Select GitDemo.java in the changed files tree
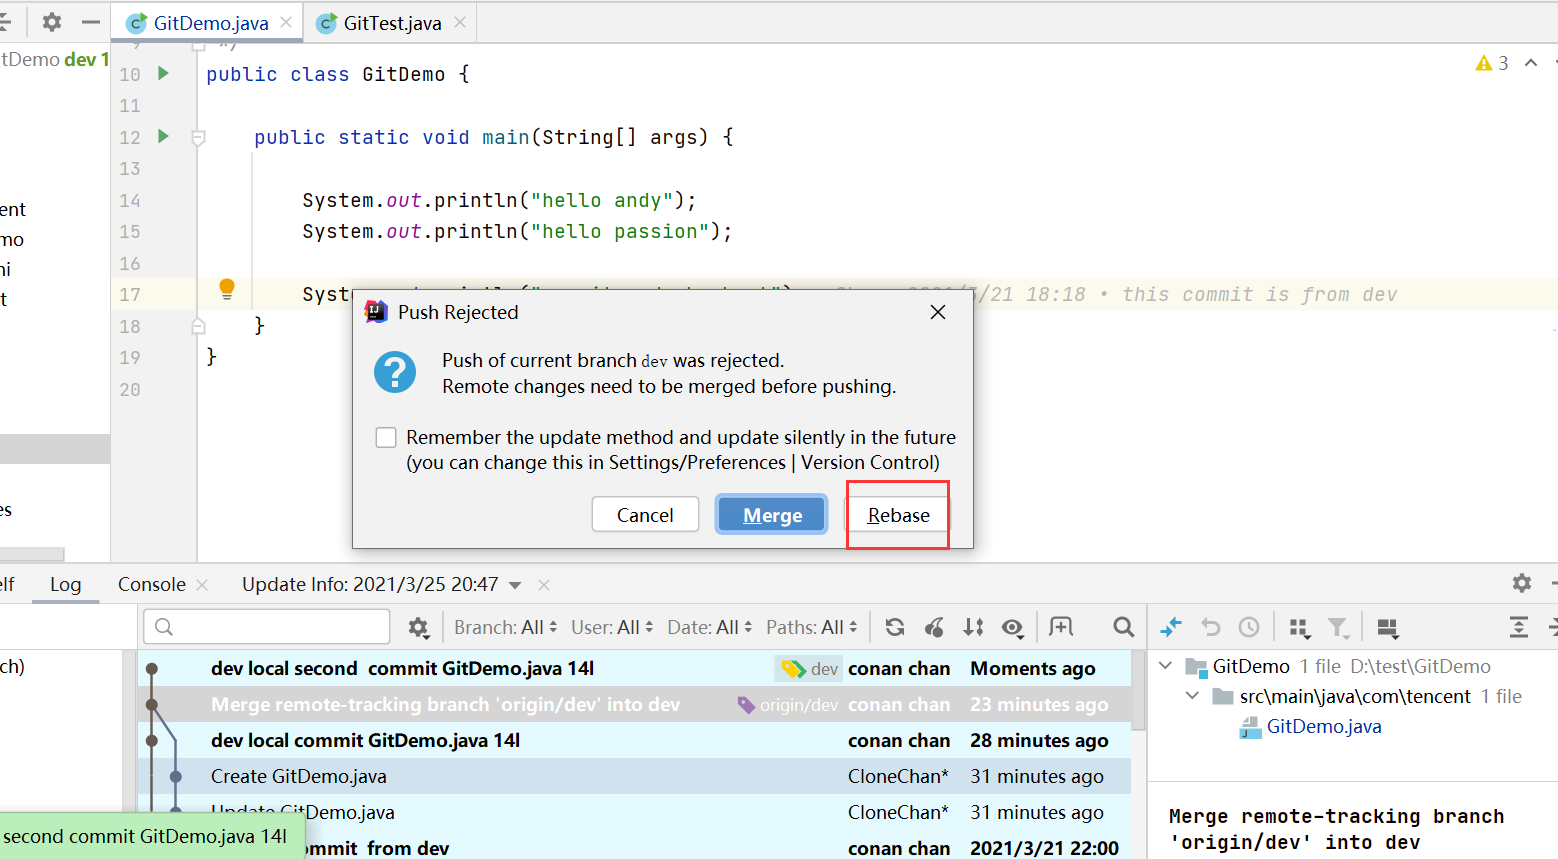 1323,727
